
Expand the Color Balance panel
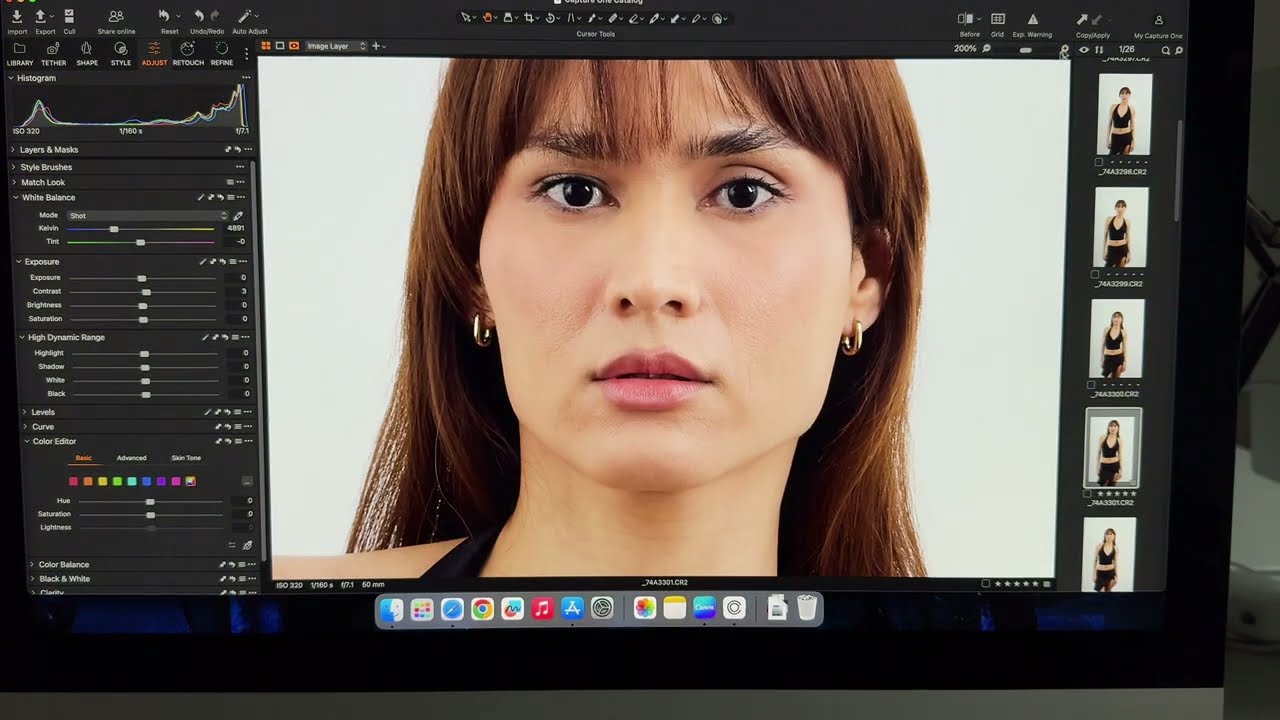click(31, 565)
